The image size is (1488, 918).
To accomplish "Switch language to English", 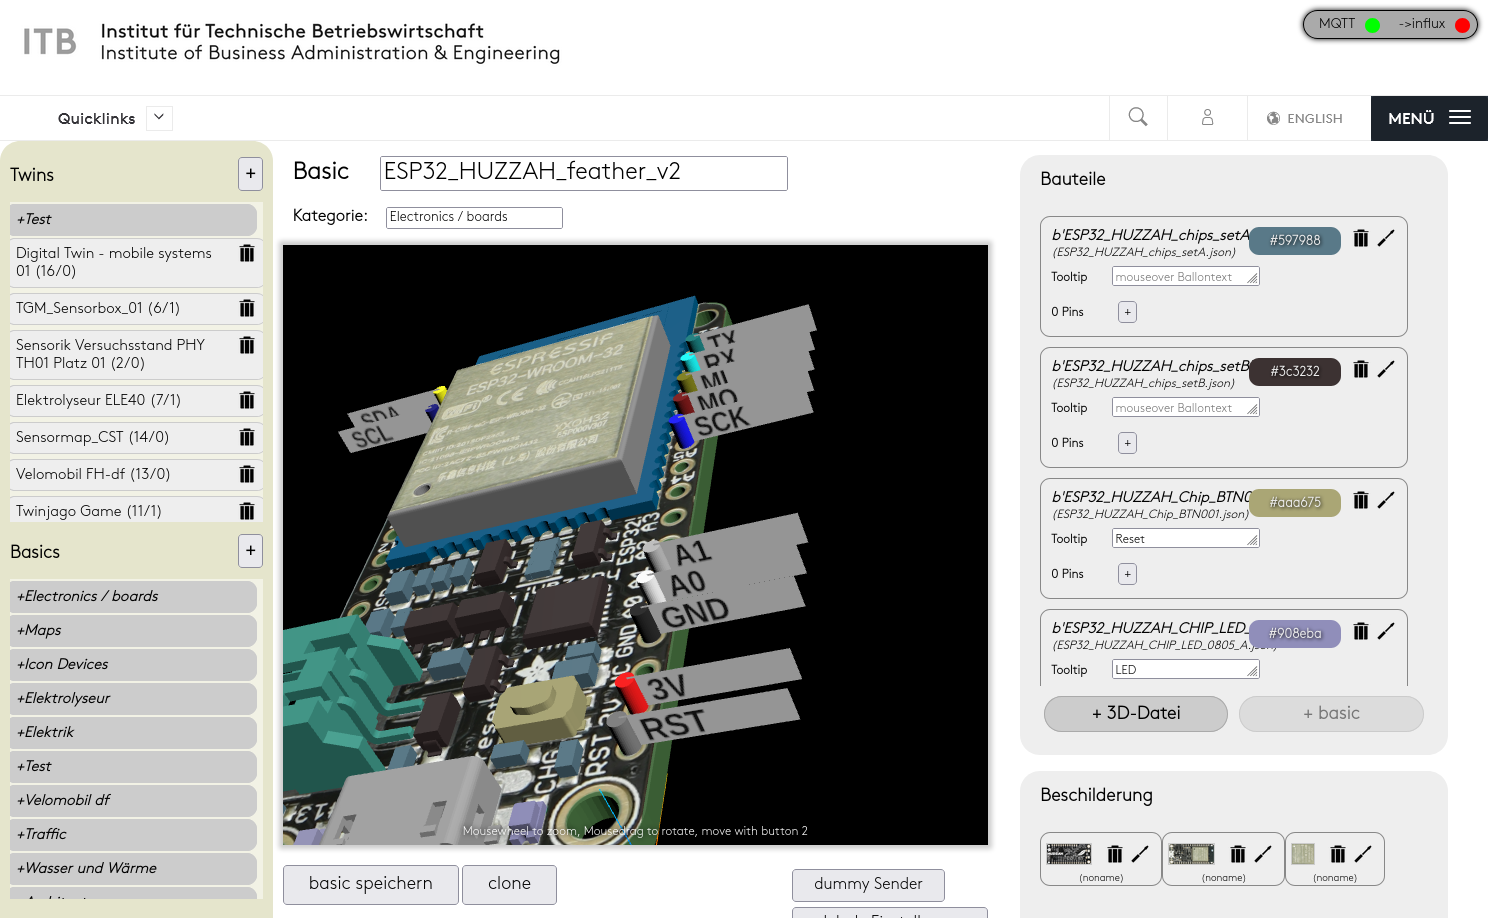I will pyautogui.click(x=1305, y=118).
